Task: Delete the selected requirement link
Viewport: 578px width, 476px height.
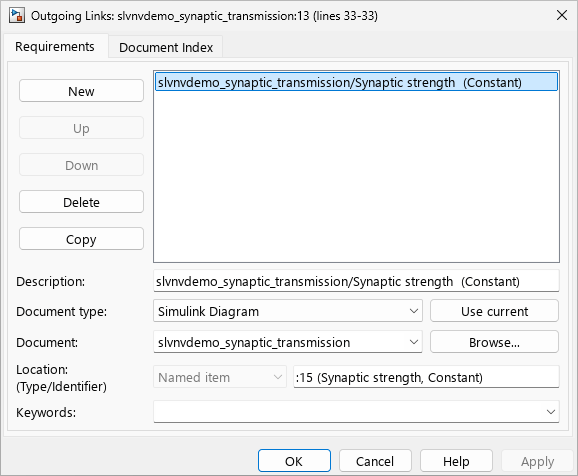Action: coord(81,202)
